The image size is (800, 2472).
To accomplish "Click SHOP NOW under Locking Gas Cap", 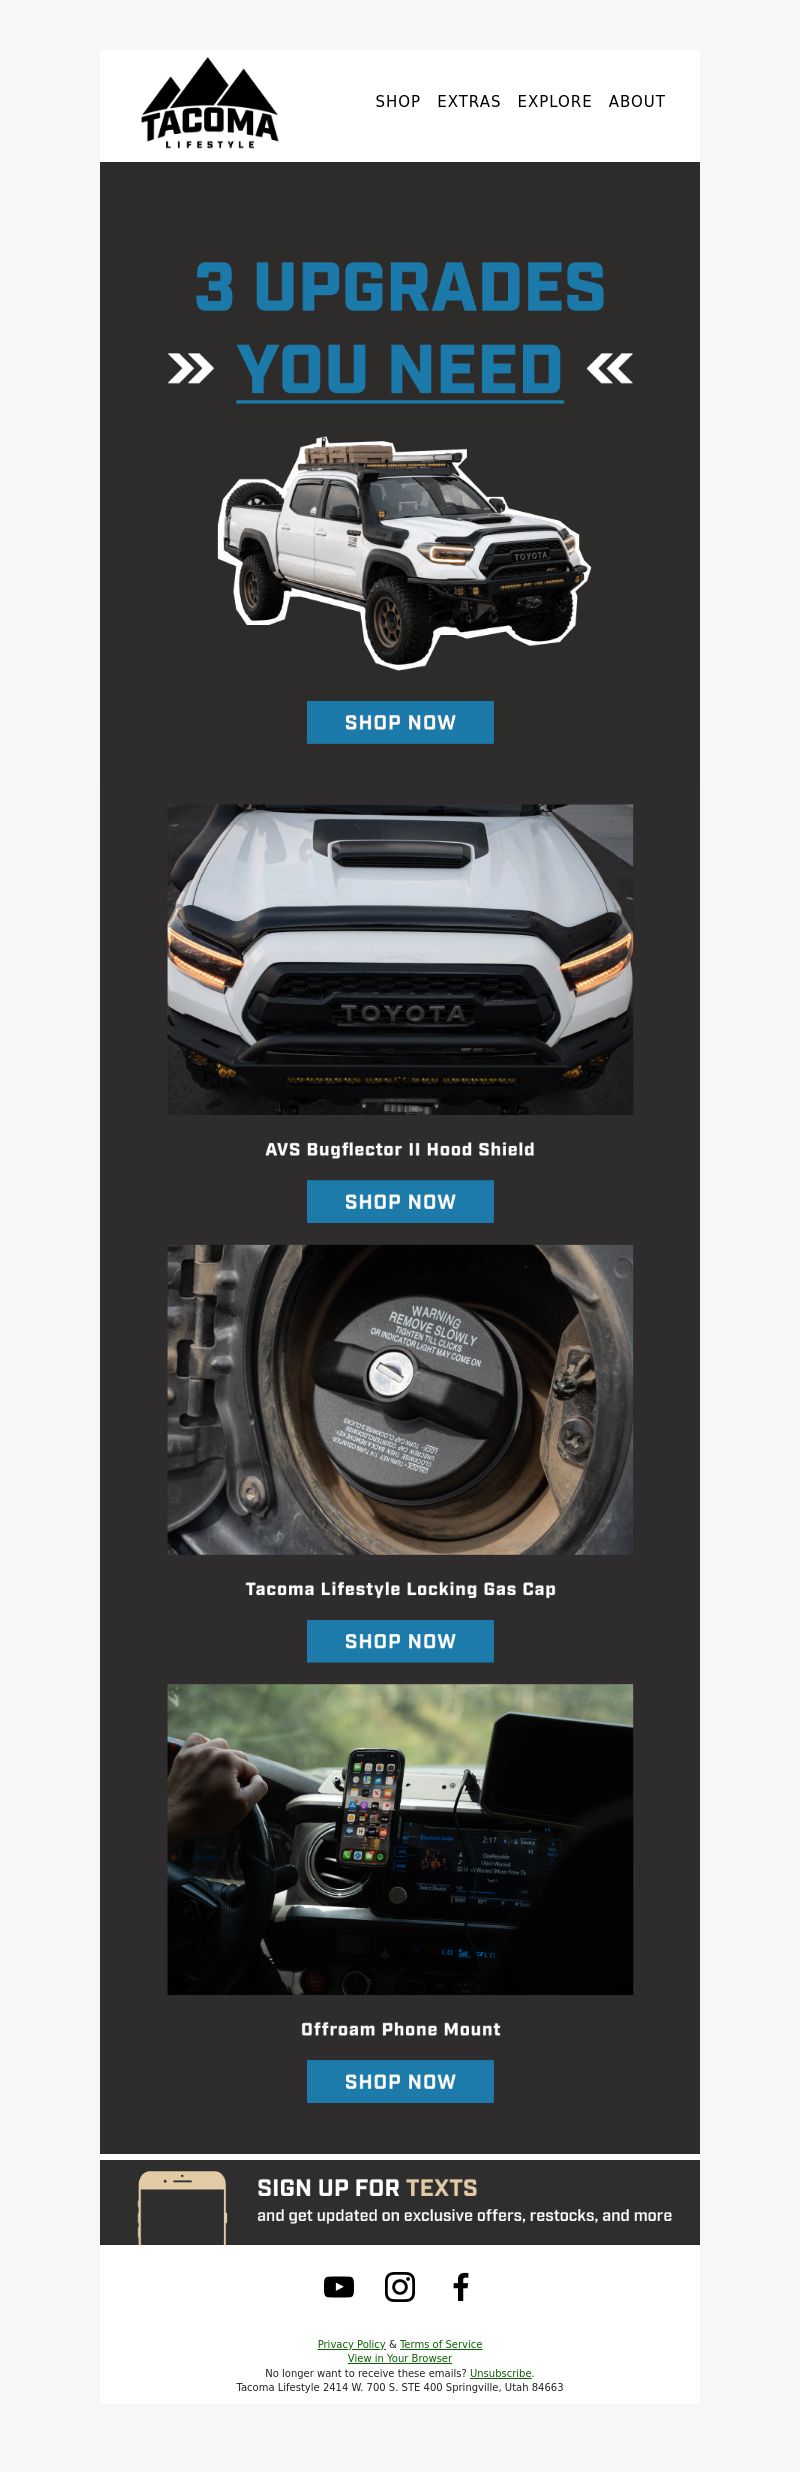I will (x=400, y=1641).
